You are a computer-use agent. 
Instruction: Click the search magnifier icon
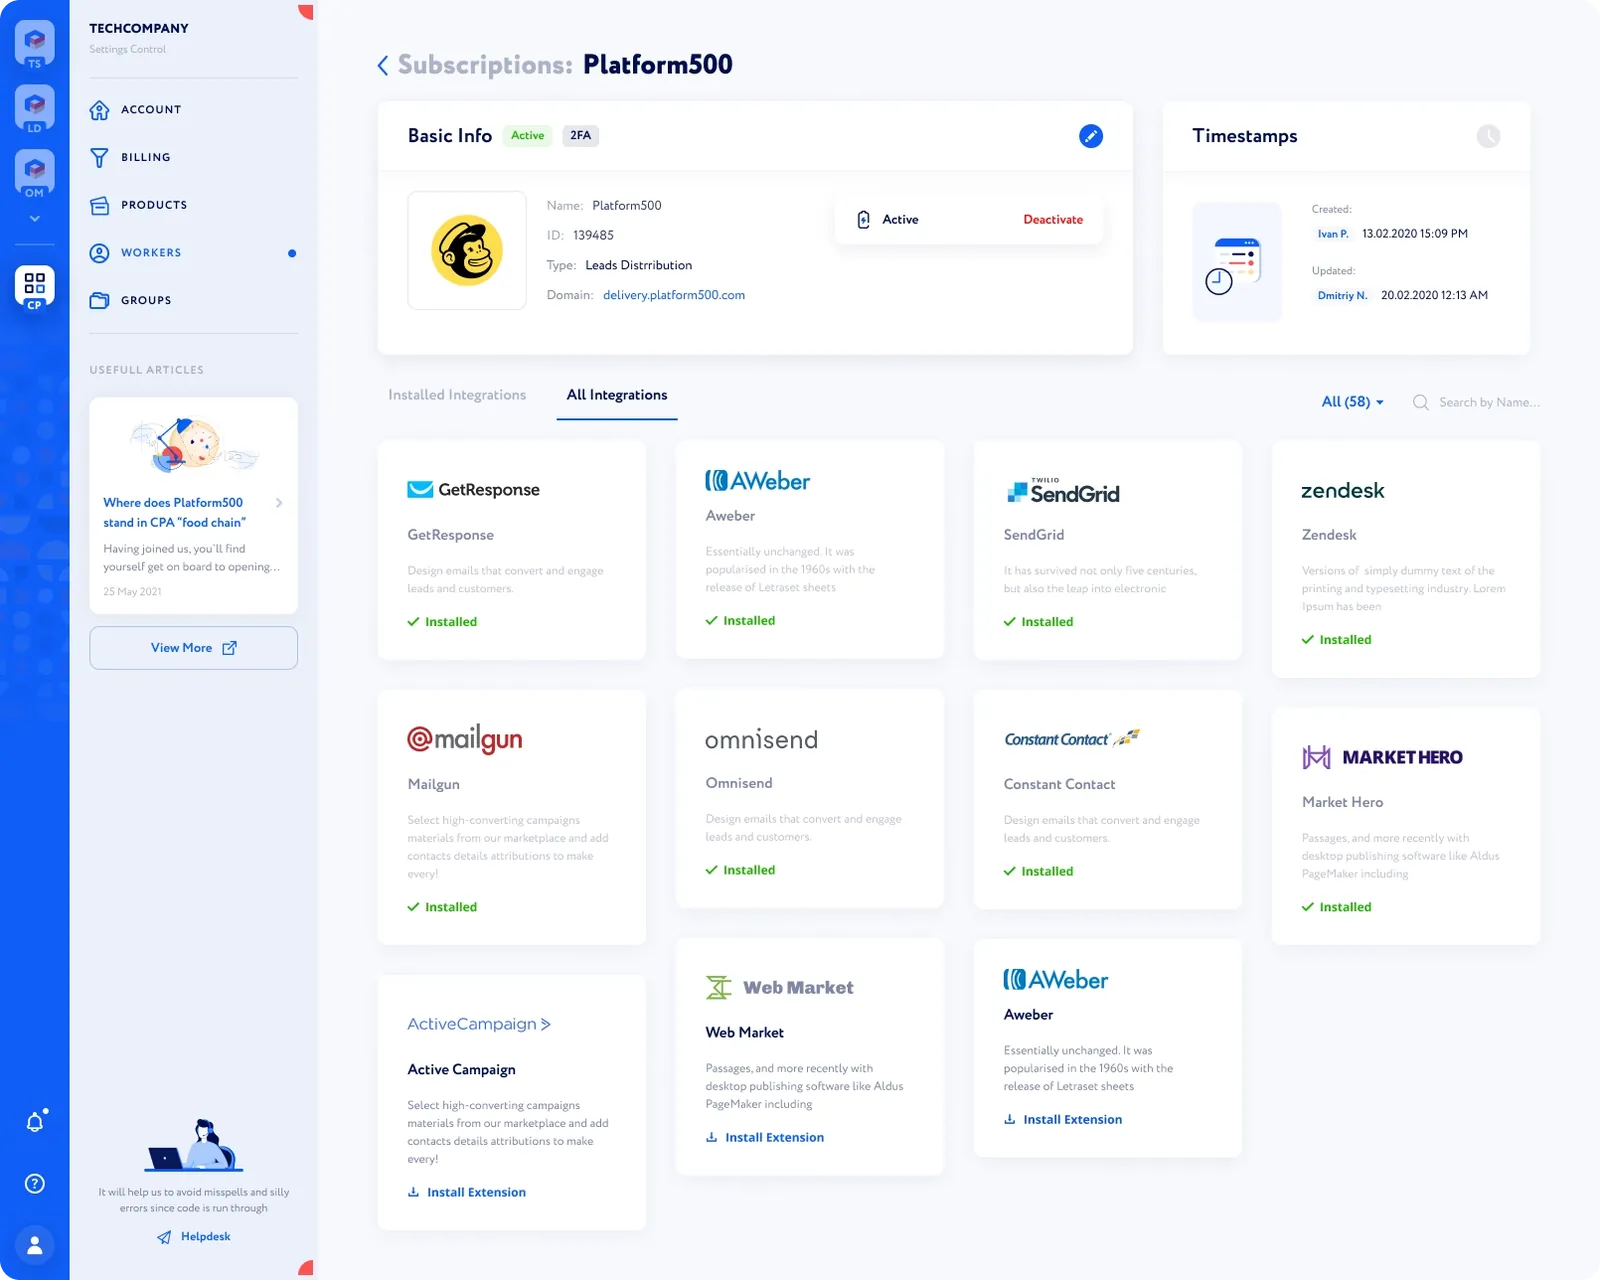[x=1420, y=402]
